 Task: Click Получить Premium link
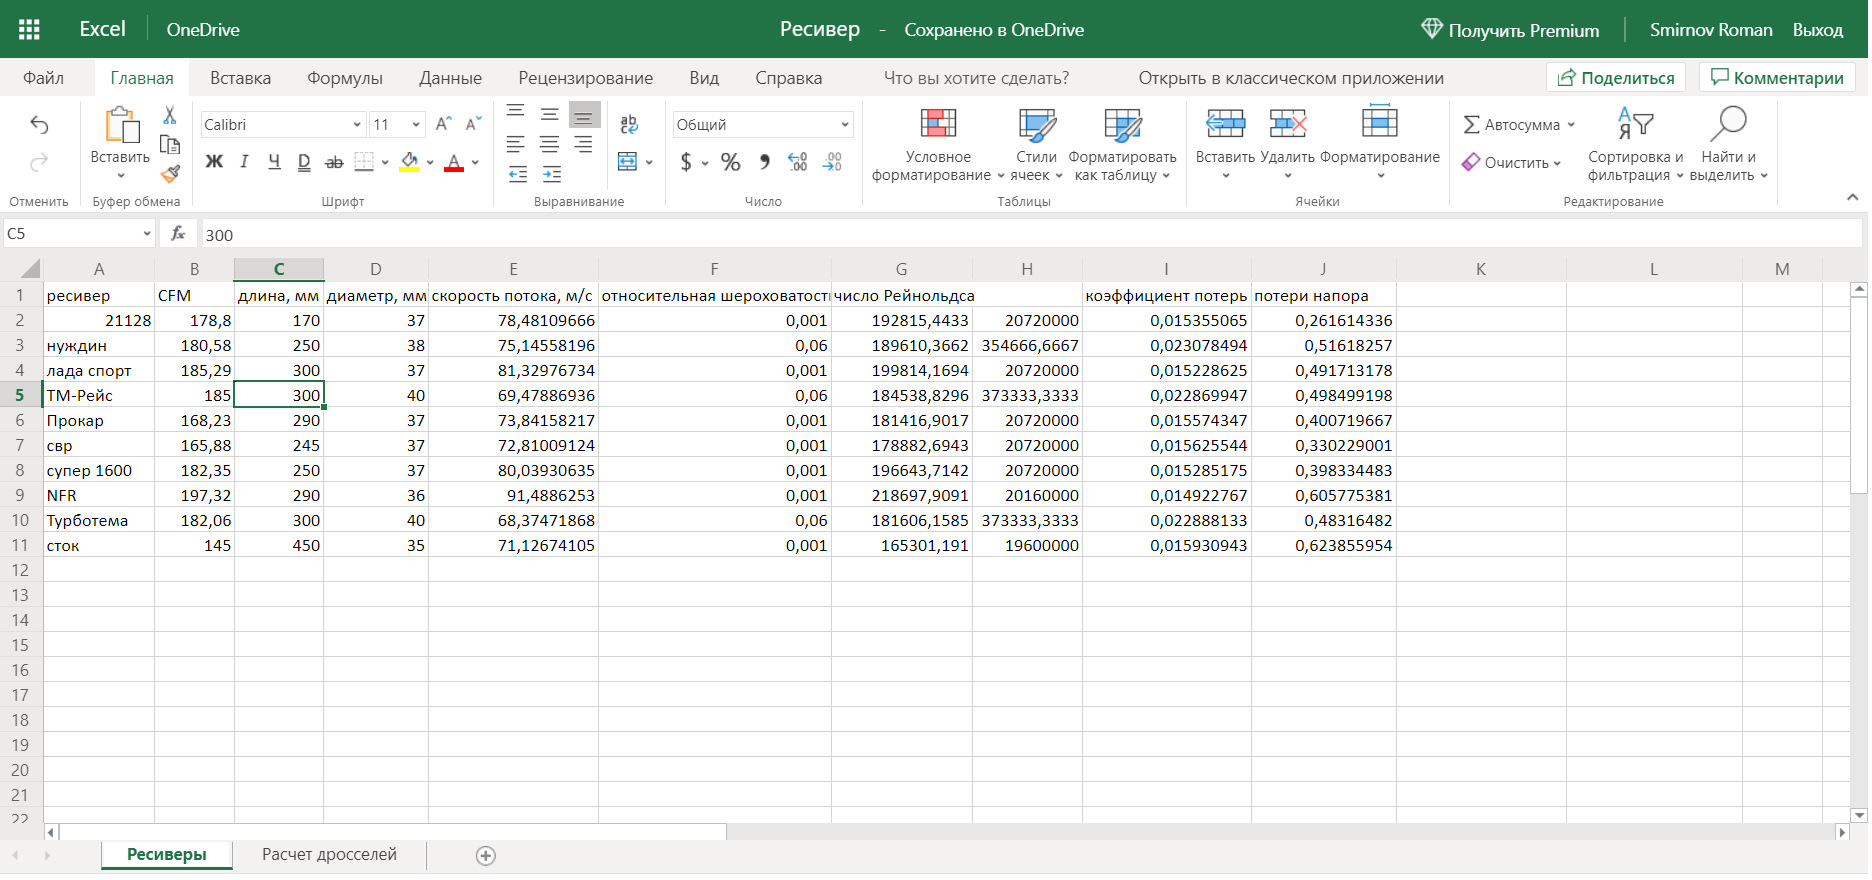(x=1510, y=30)
